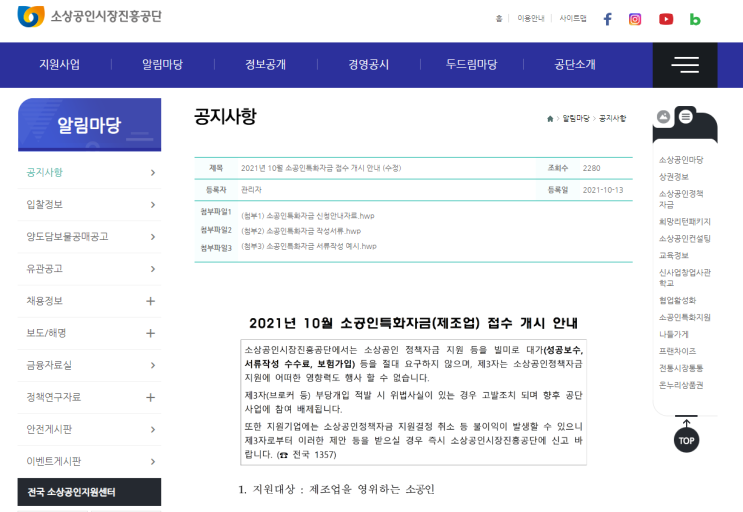Click the 양도담보물공매공고 row chevron
743x512 pixels.
click(153, 237)
